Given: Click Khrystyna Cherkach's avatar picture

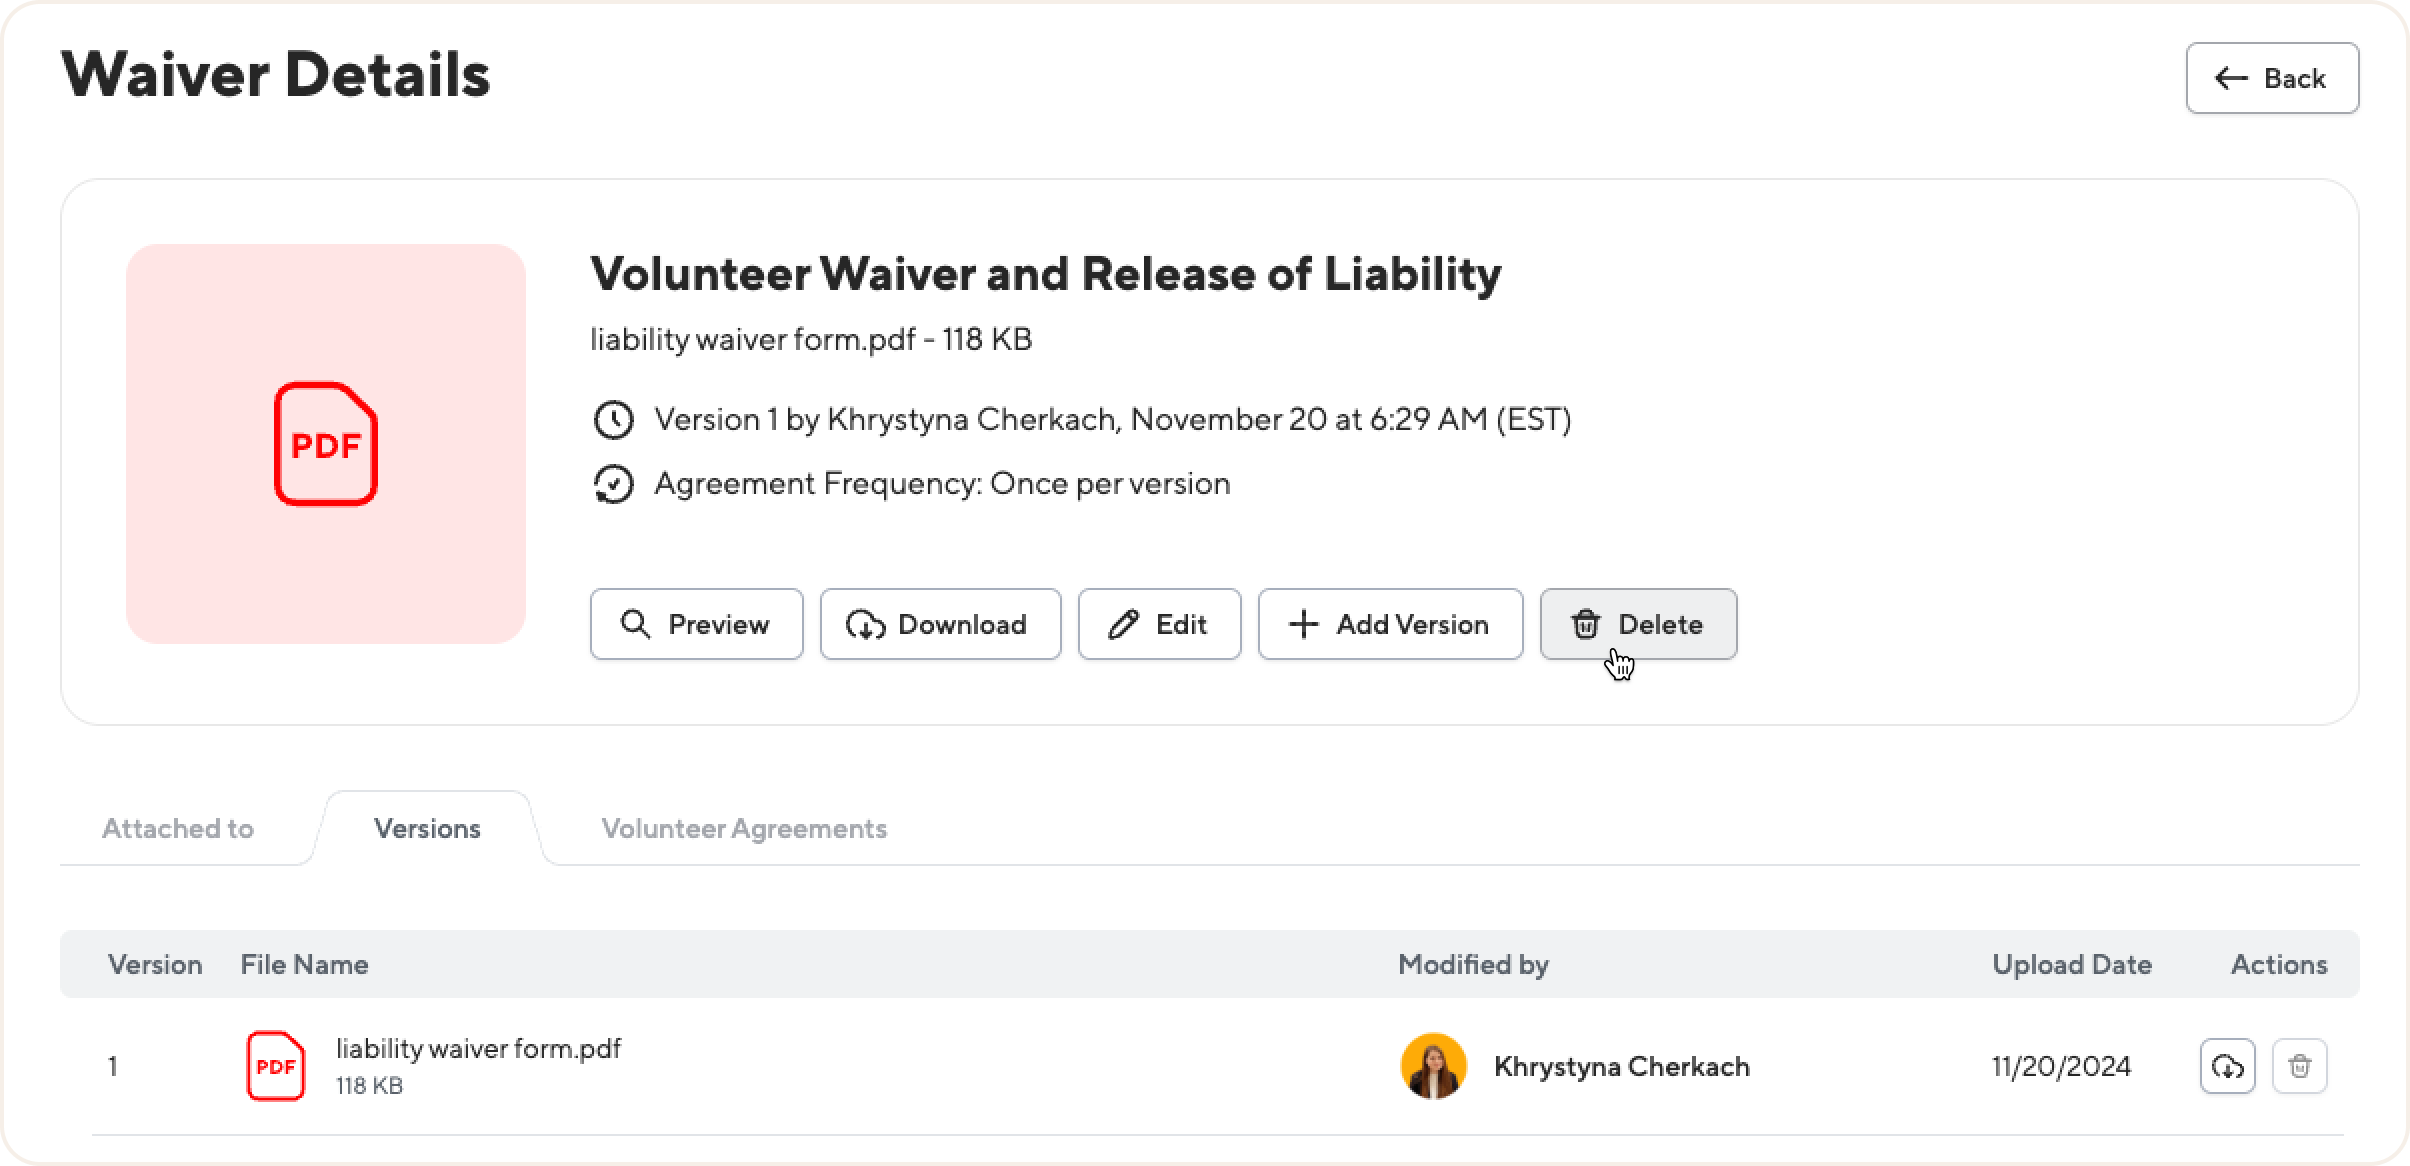Looking at the screenshot, I should click(x=1433, y=1066).
